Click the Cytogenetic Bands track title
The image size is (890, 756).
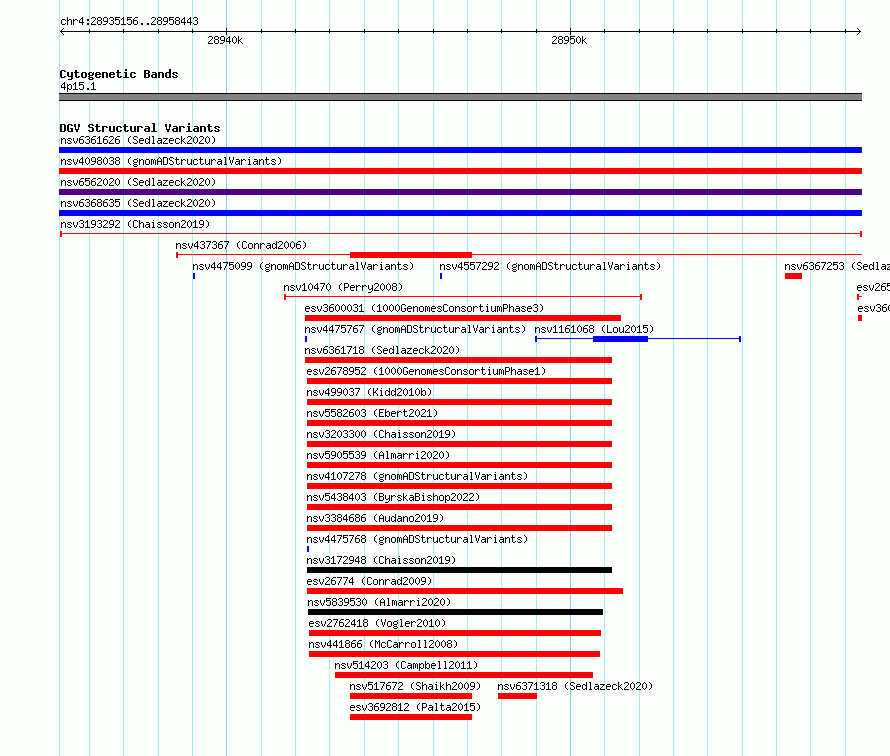tap(119, 74)
